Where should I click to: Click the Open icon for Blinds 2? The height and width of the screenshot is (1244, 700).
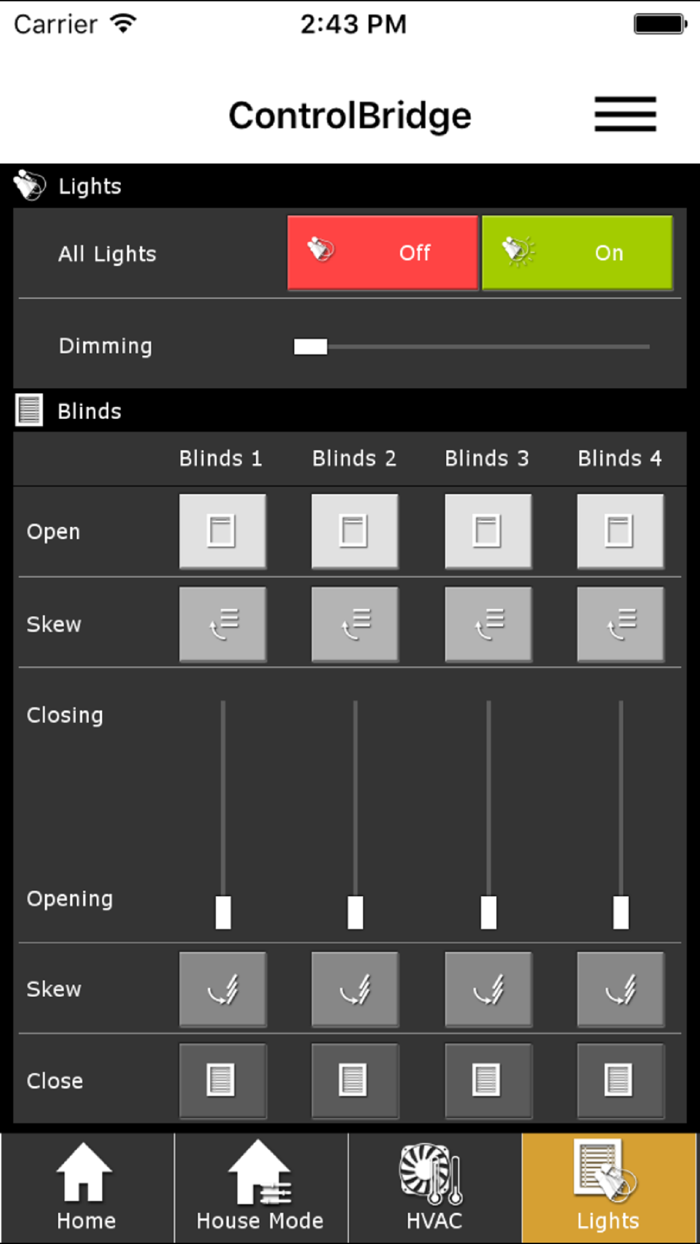click(x=355, y=531)
